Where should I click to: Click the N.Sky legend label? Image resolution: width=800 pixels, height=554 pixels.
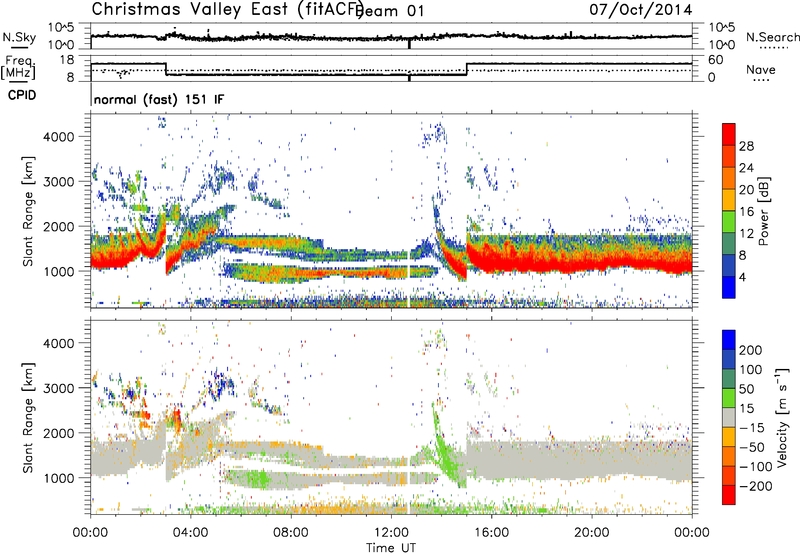coord(19,37)
